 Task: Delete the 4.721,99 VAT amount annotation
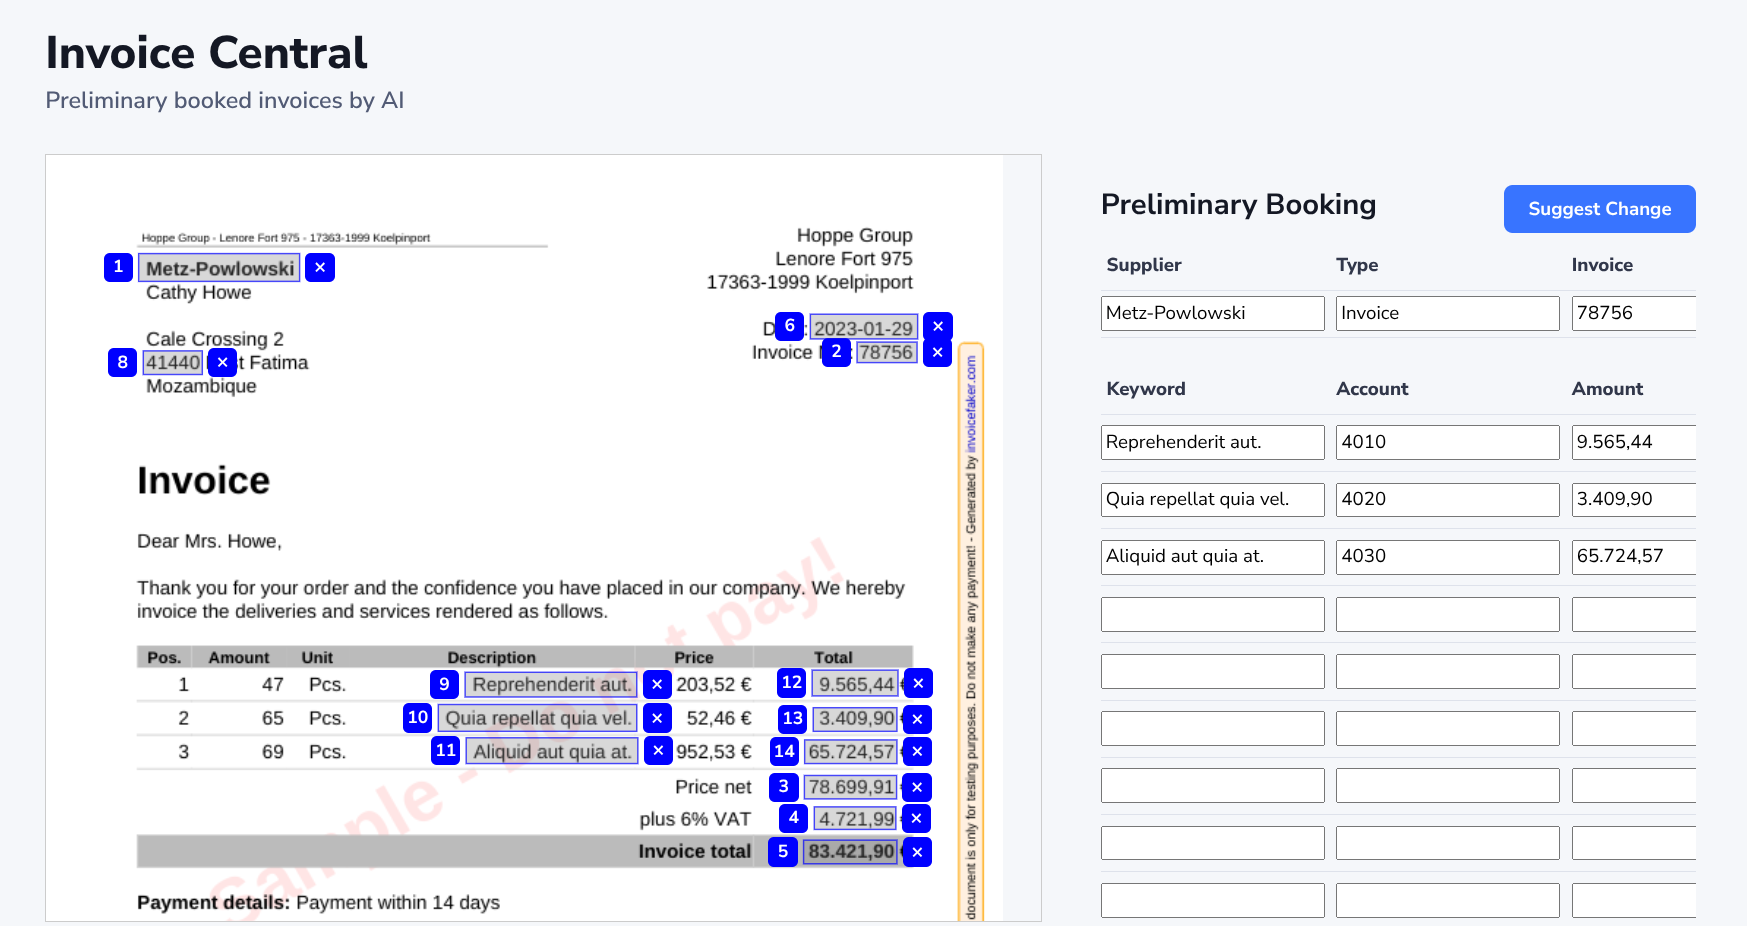point(916,819)
